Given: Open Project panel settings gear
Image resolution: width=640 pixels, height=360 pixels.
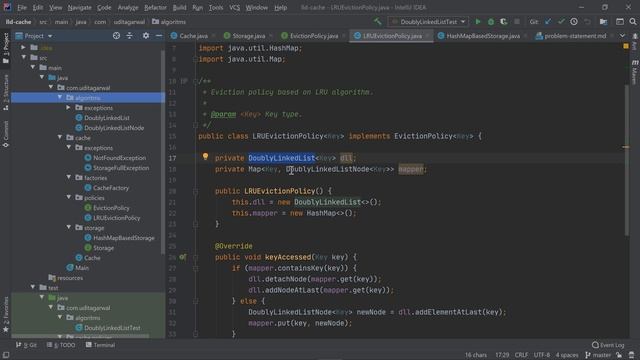Looking at the screenshot, I should pos(146,36).
